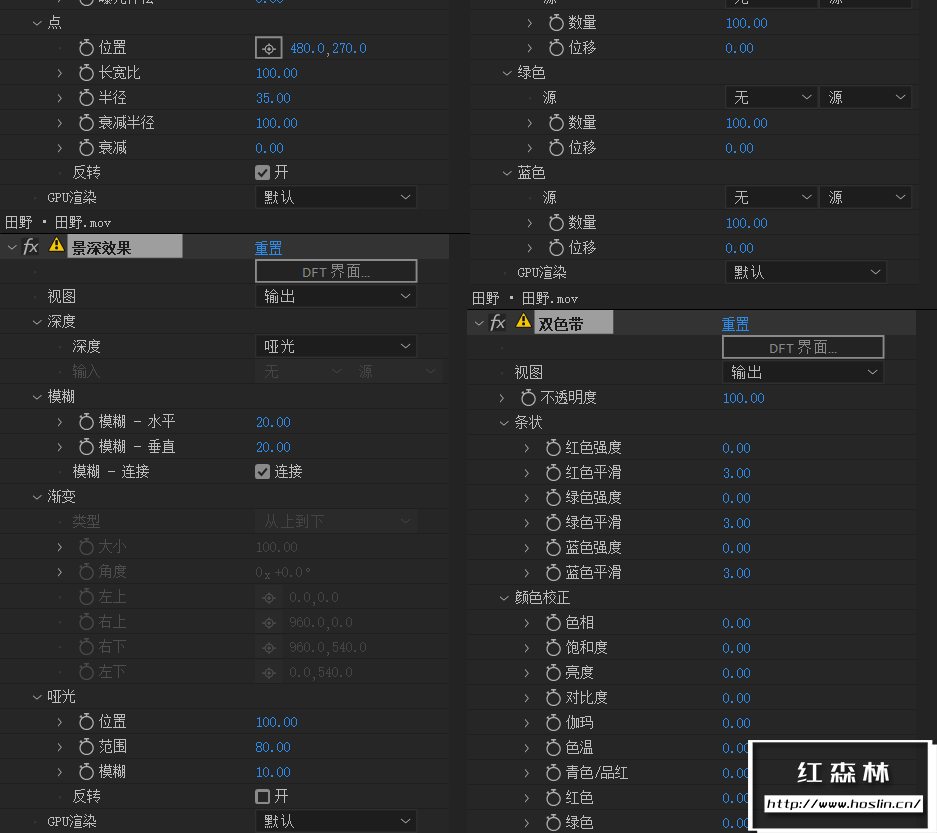This screenshot has height=833, width=937.
Task: Toggle stopwatch for 衰减半径 property
Action: click(86, 123)
